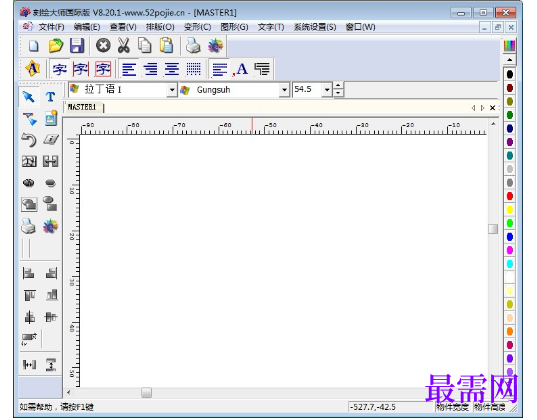Select the arrow pointer tool
This screenshot has width=537, height=420.
point(29,97)
